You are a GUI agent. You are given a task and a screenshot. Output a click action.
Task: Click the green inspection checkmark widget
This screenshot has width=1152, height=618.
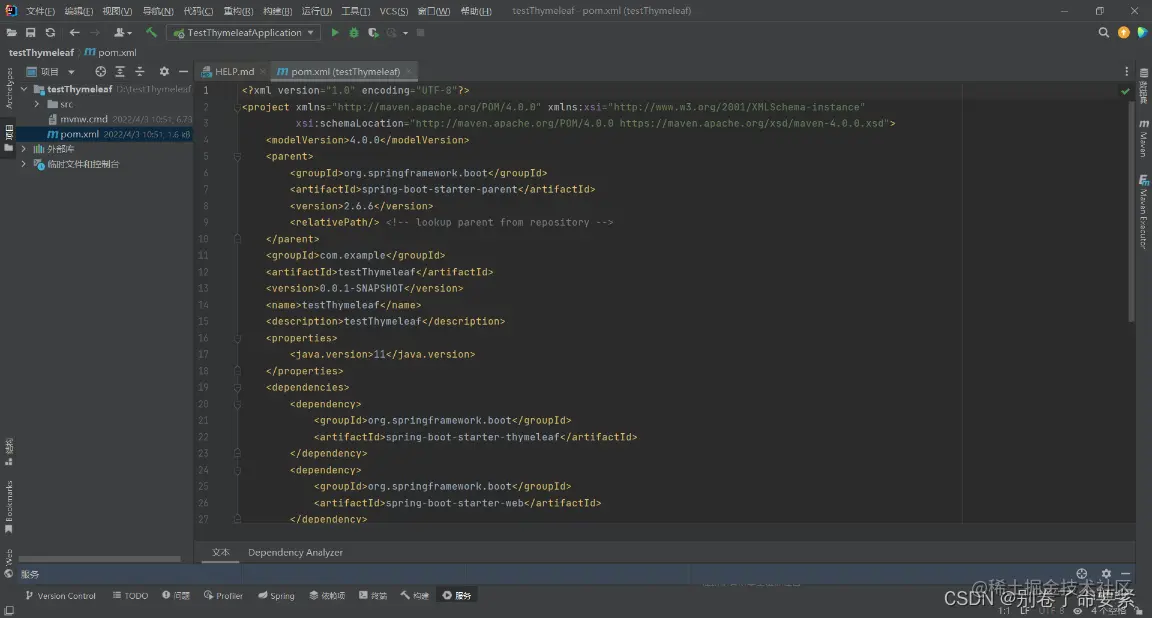click(x=1125, y=91)
